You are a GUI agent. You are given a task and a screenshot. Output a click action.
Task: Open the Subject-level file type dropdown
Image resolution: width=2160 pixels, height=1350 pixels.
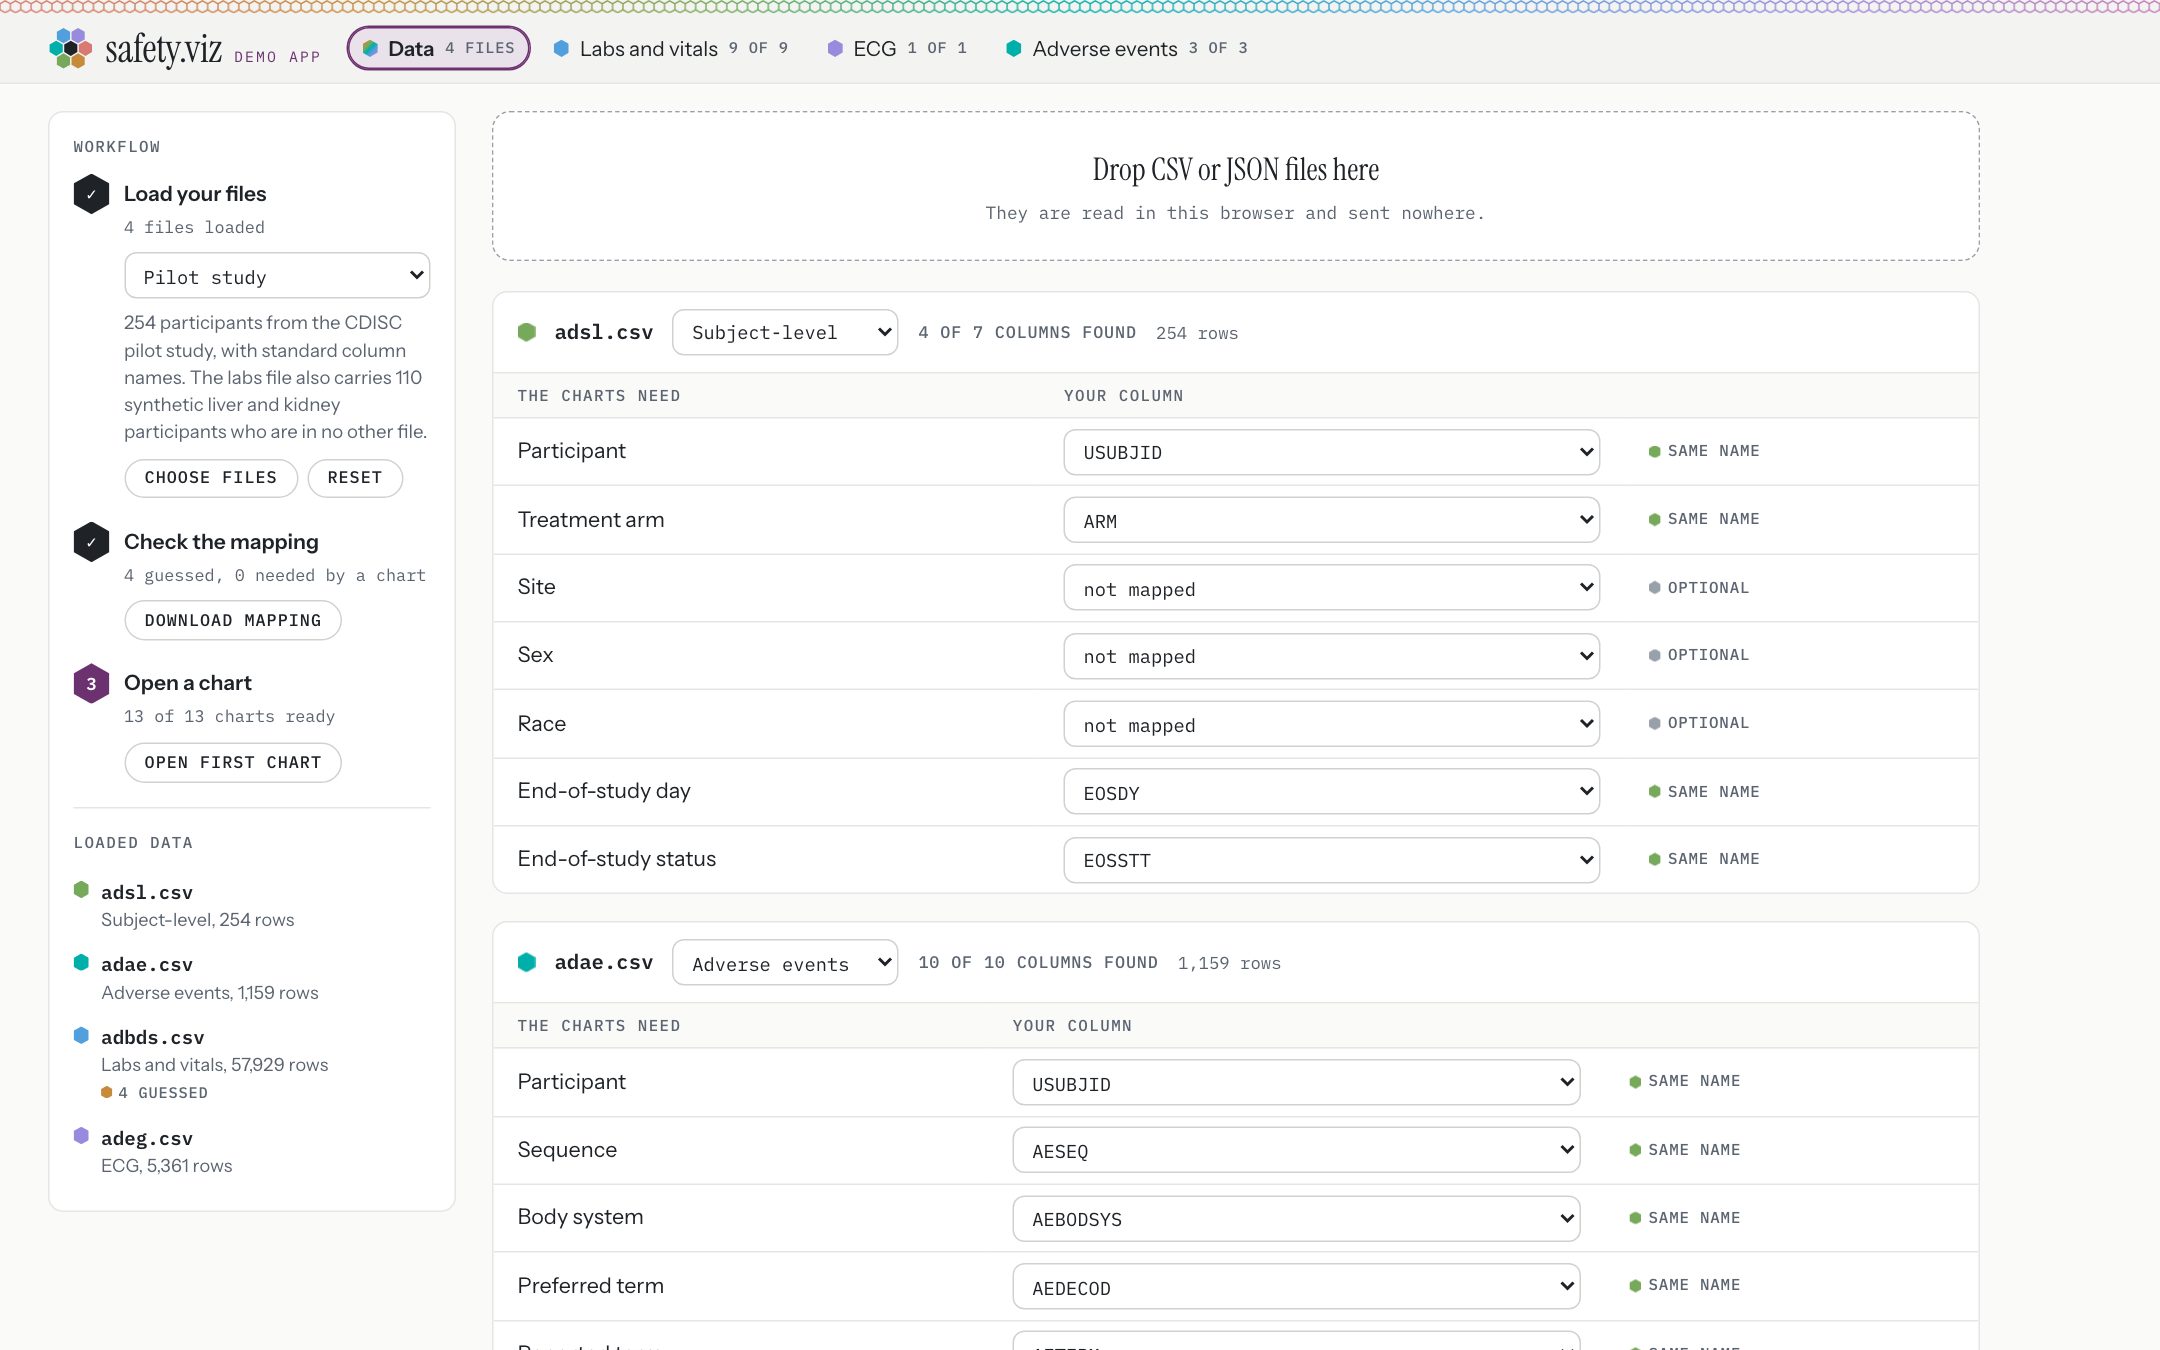(x=785, y=332)
